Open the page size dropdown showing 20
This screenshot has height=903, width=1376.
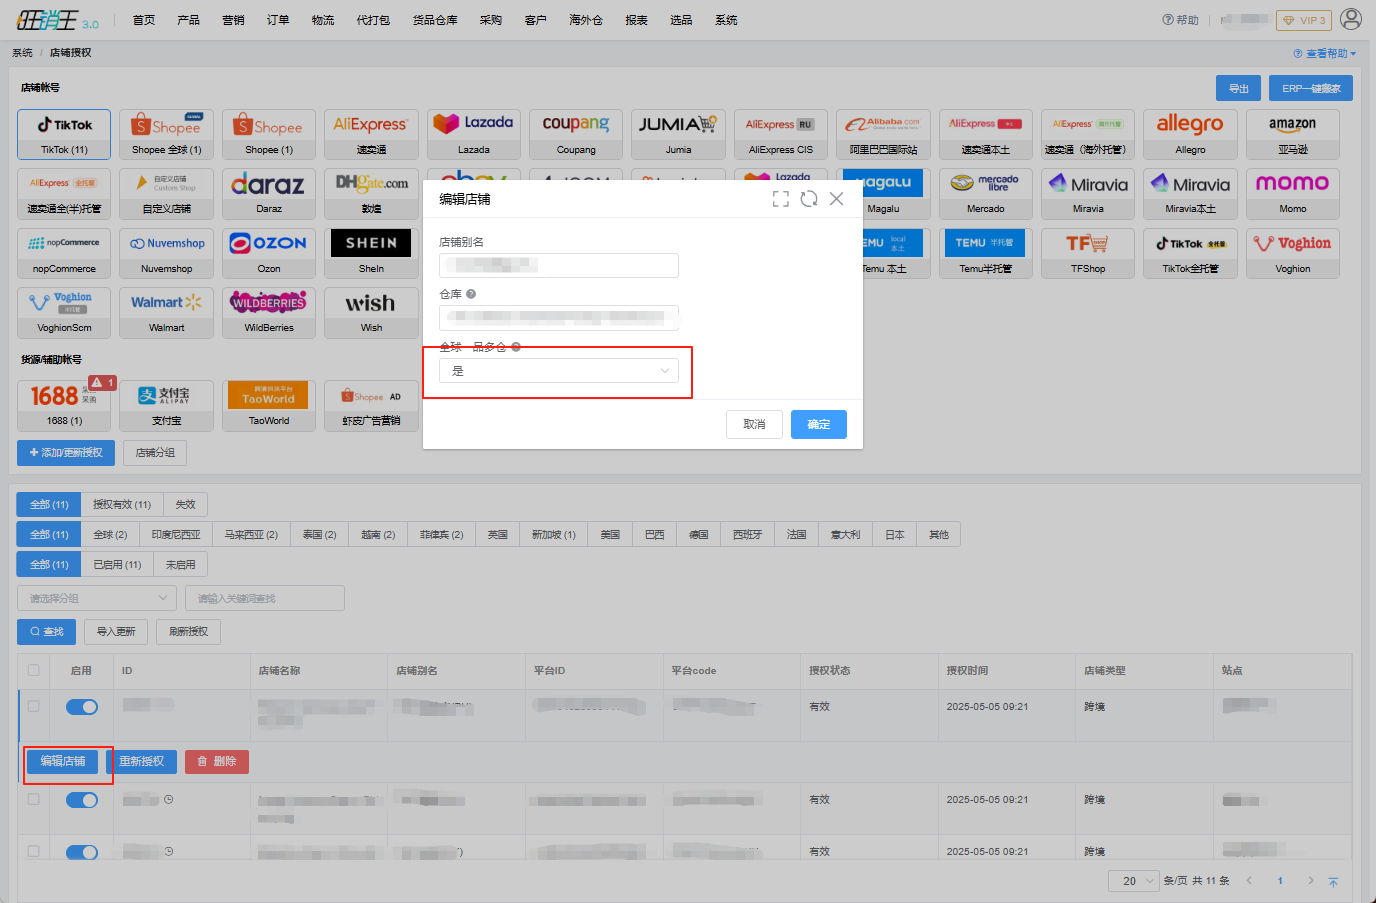tap(1134, 881)
